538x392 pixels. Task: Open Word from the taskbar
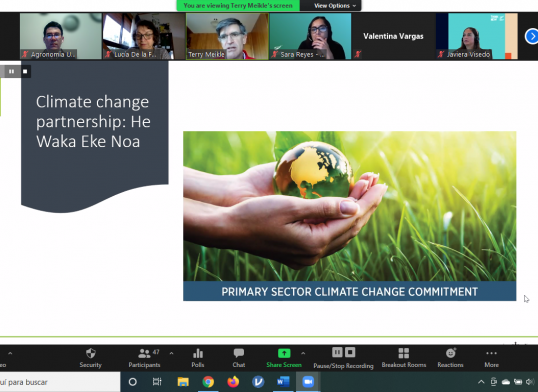point(283,382)
